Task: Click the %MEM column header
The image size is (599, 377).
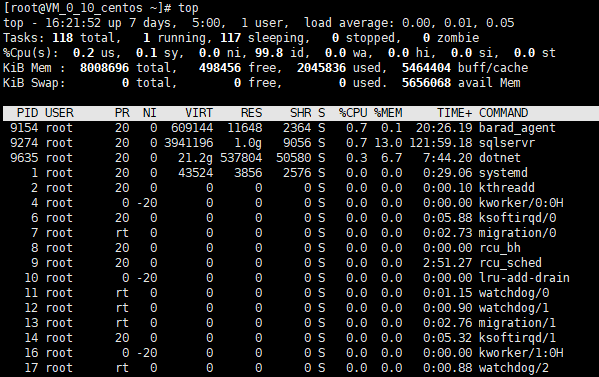Action: click(388, 113)
